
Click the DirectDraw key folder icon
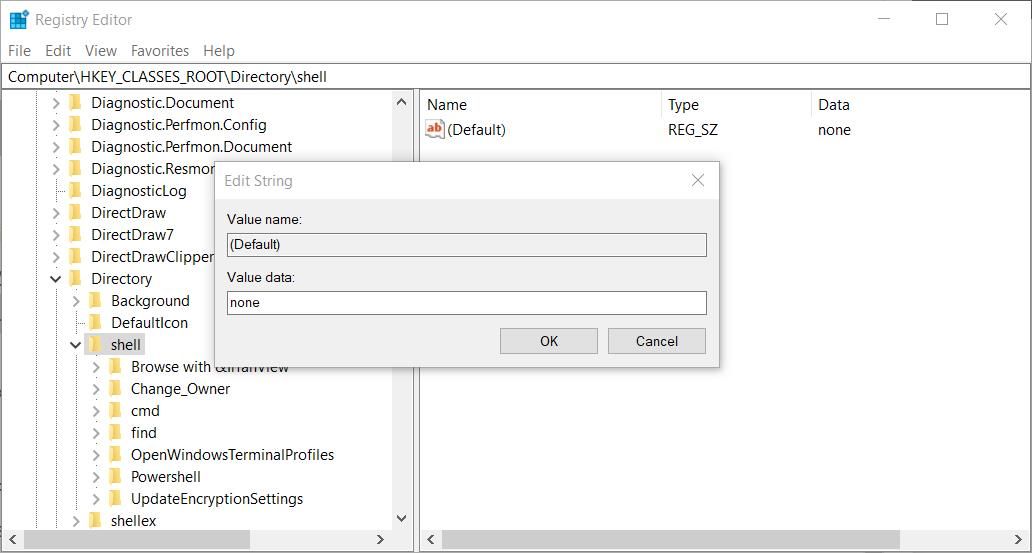click(x=75, y=213)
